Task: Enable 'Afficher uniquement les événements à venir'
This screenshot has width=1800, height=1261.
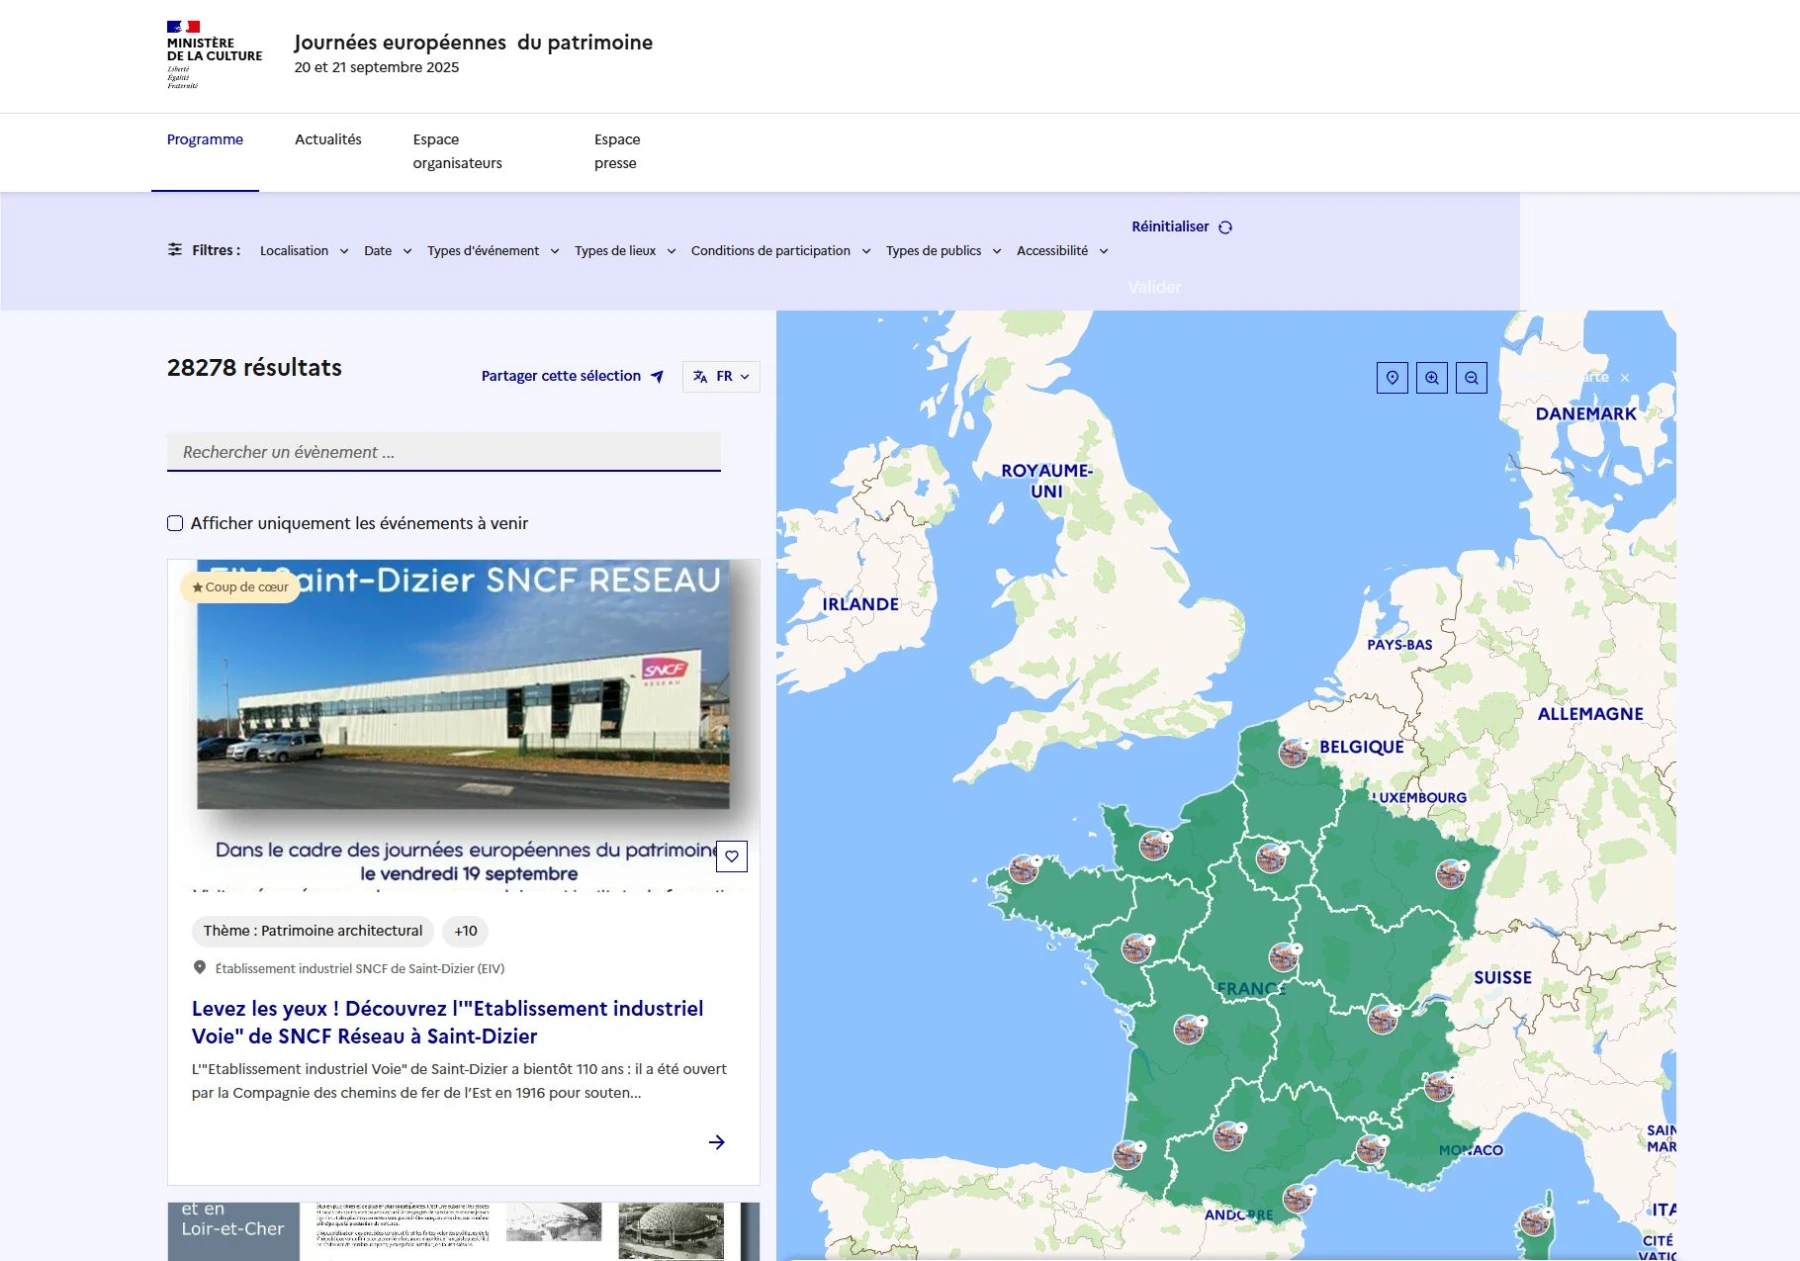Action: [175, 523]
